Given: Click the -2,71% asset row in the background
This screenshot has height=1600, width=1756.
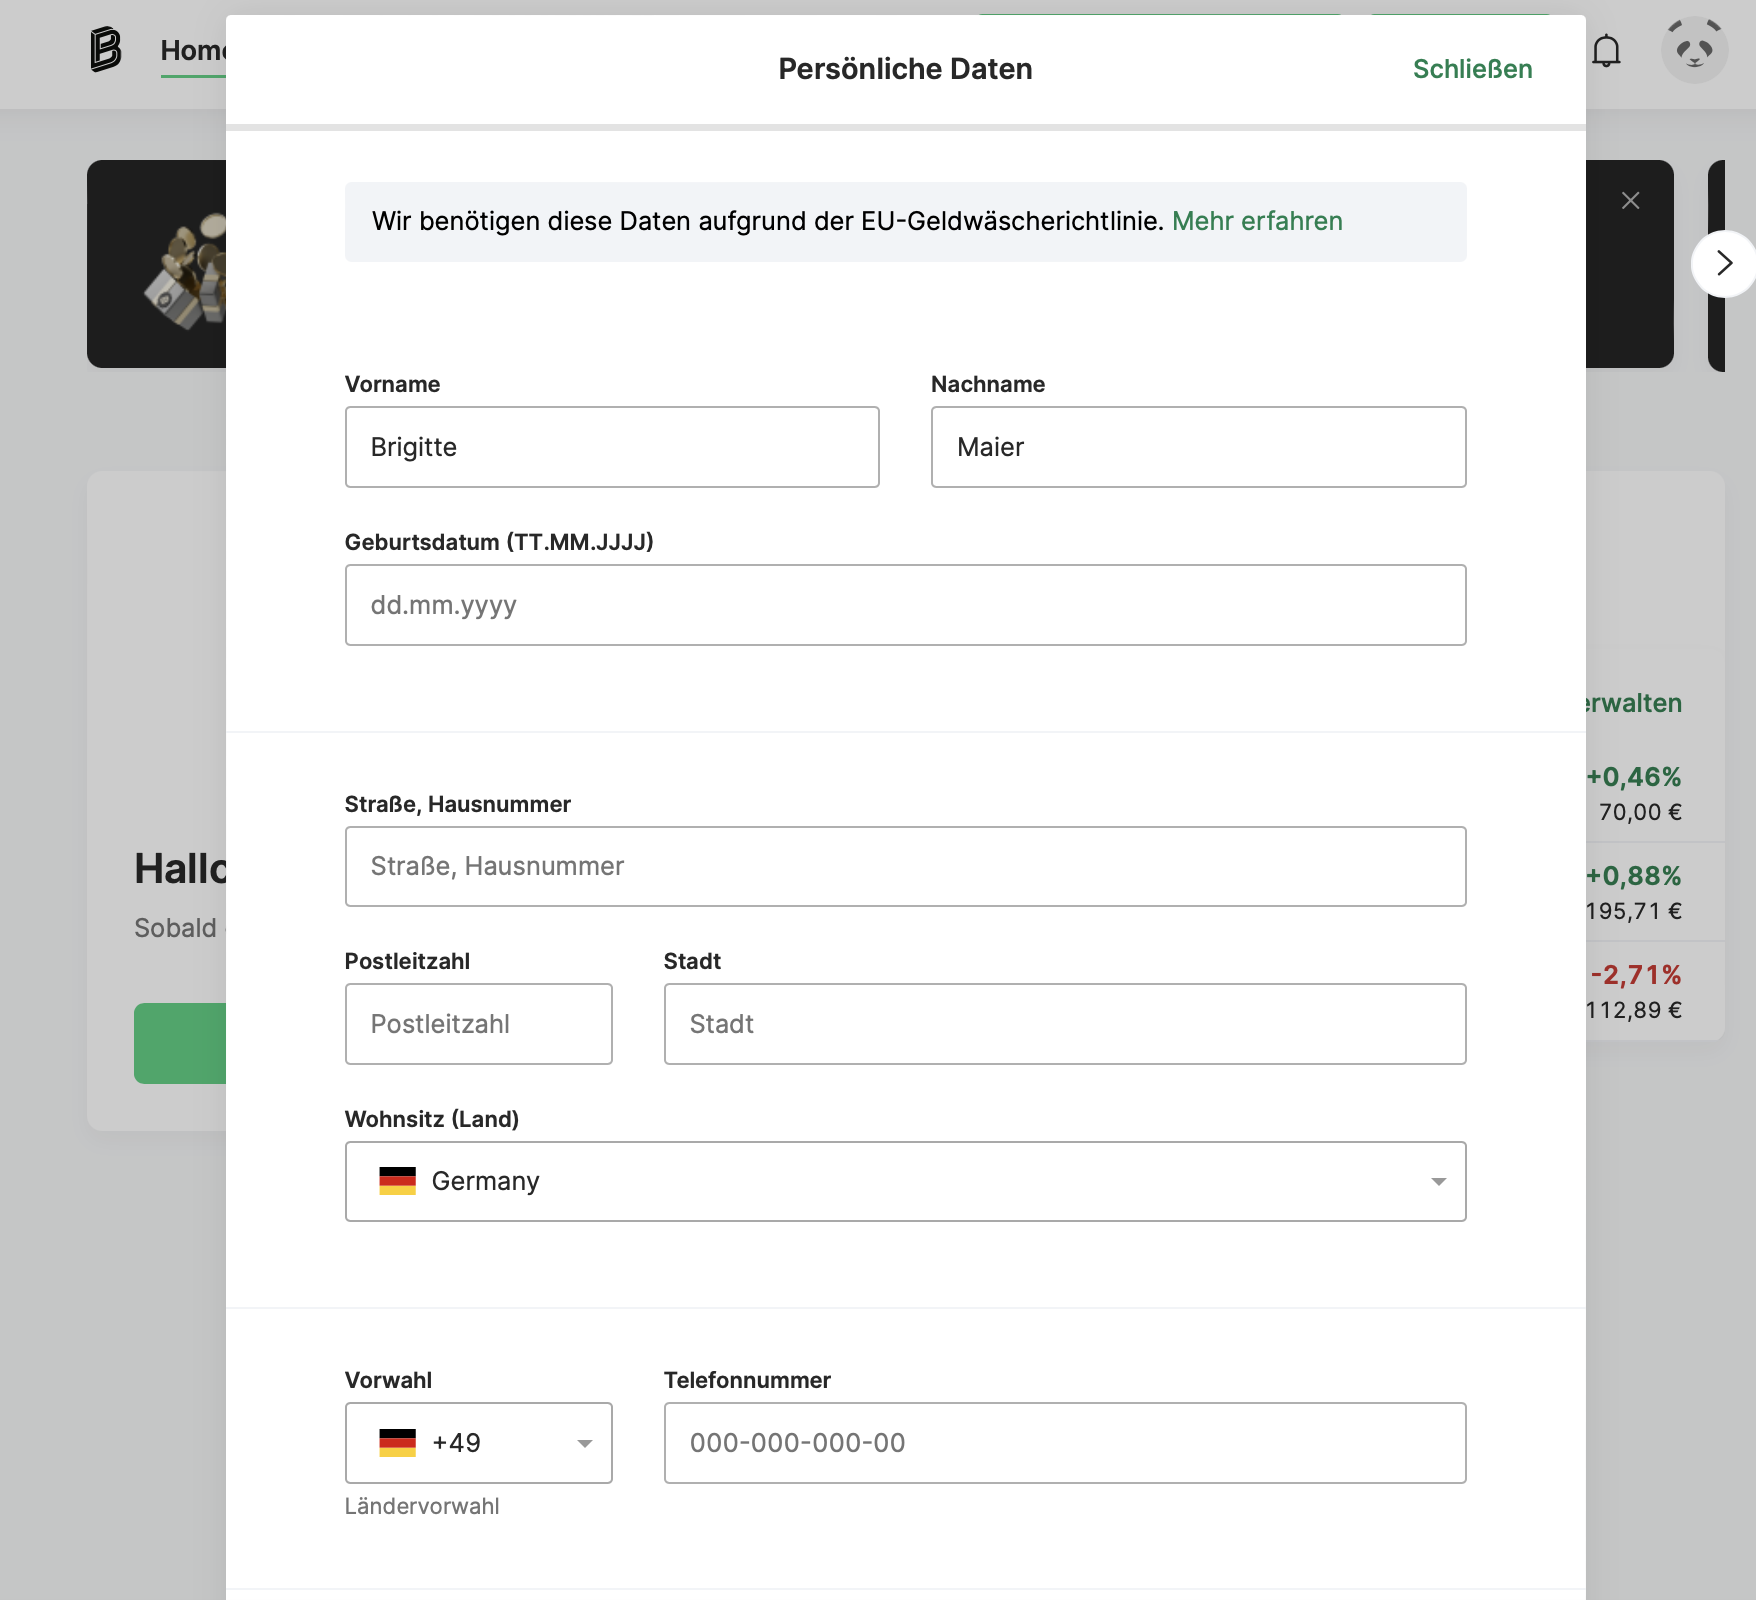Looking at the screenshot, I should (1655, 991).
